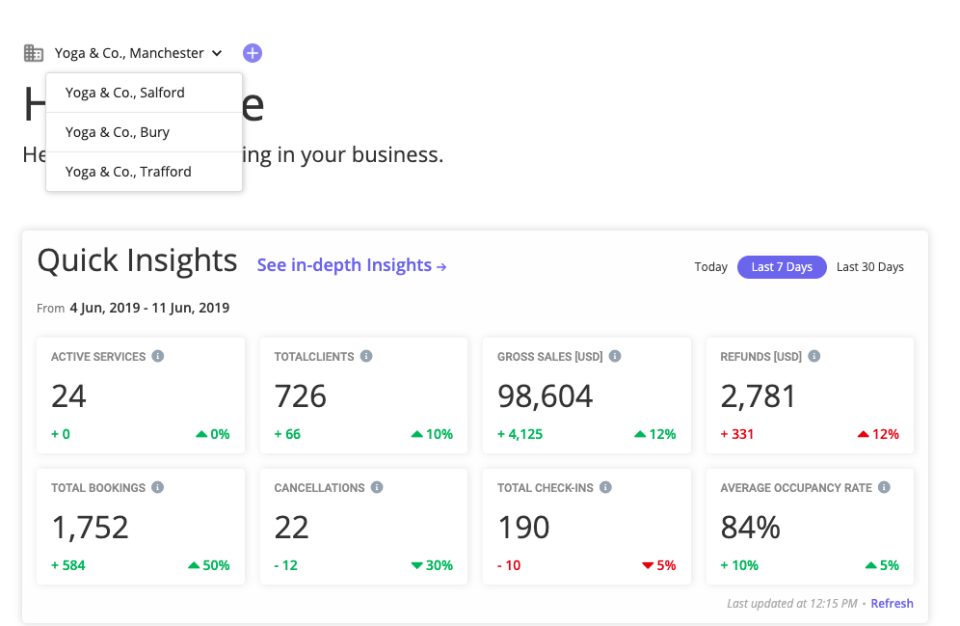Click info icon next to Total Bookings
The height and width of the screenshot is (626, 960).
pyautogui.click(x=157, y=488)
